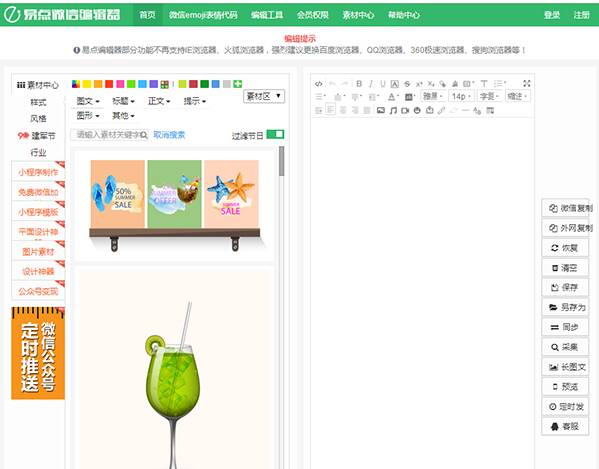Image resolution: width=599 pixels, height=469 pixels.
Task: Select the pink color swatch
Action: click(120, 84)
